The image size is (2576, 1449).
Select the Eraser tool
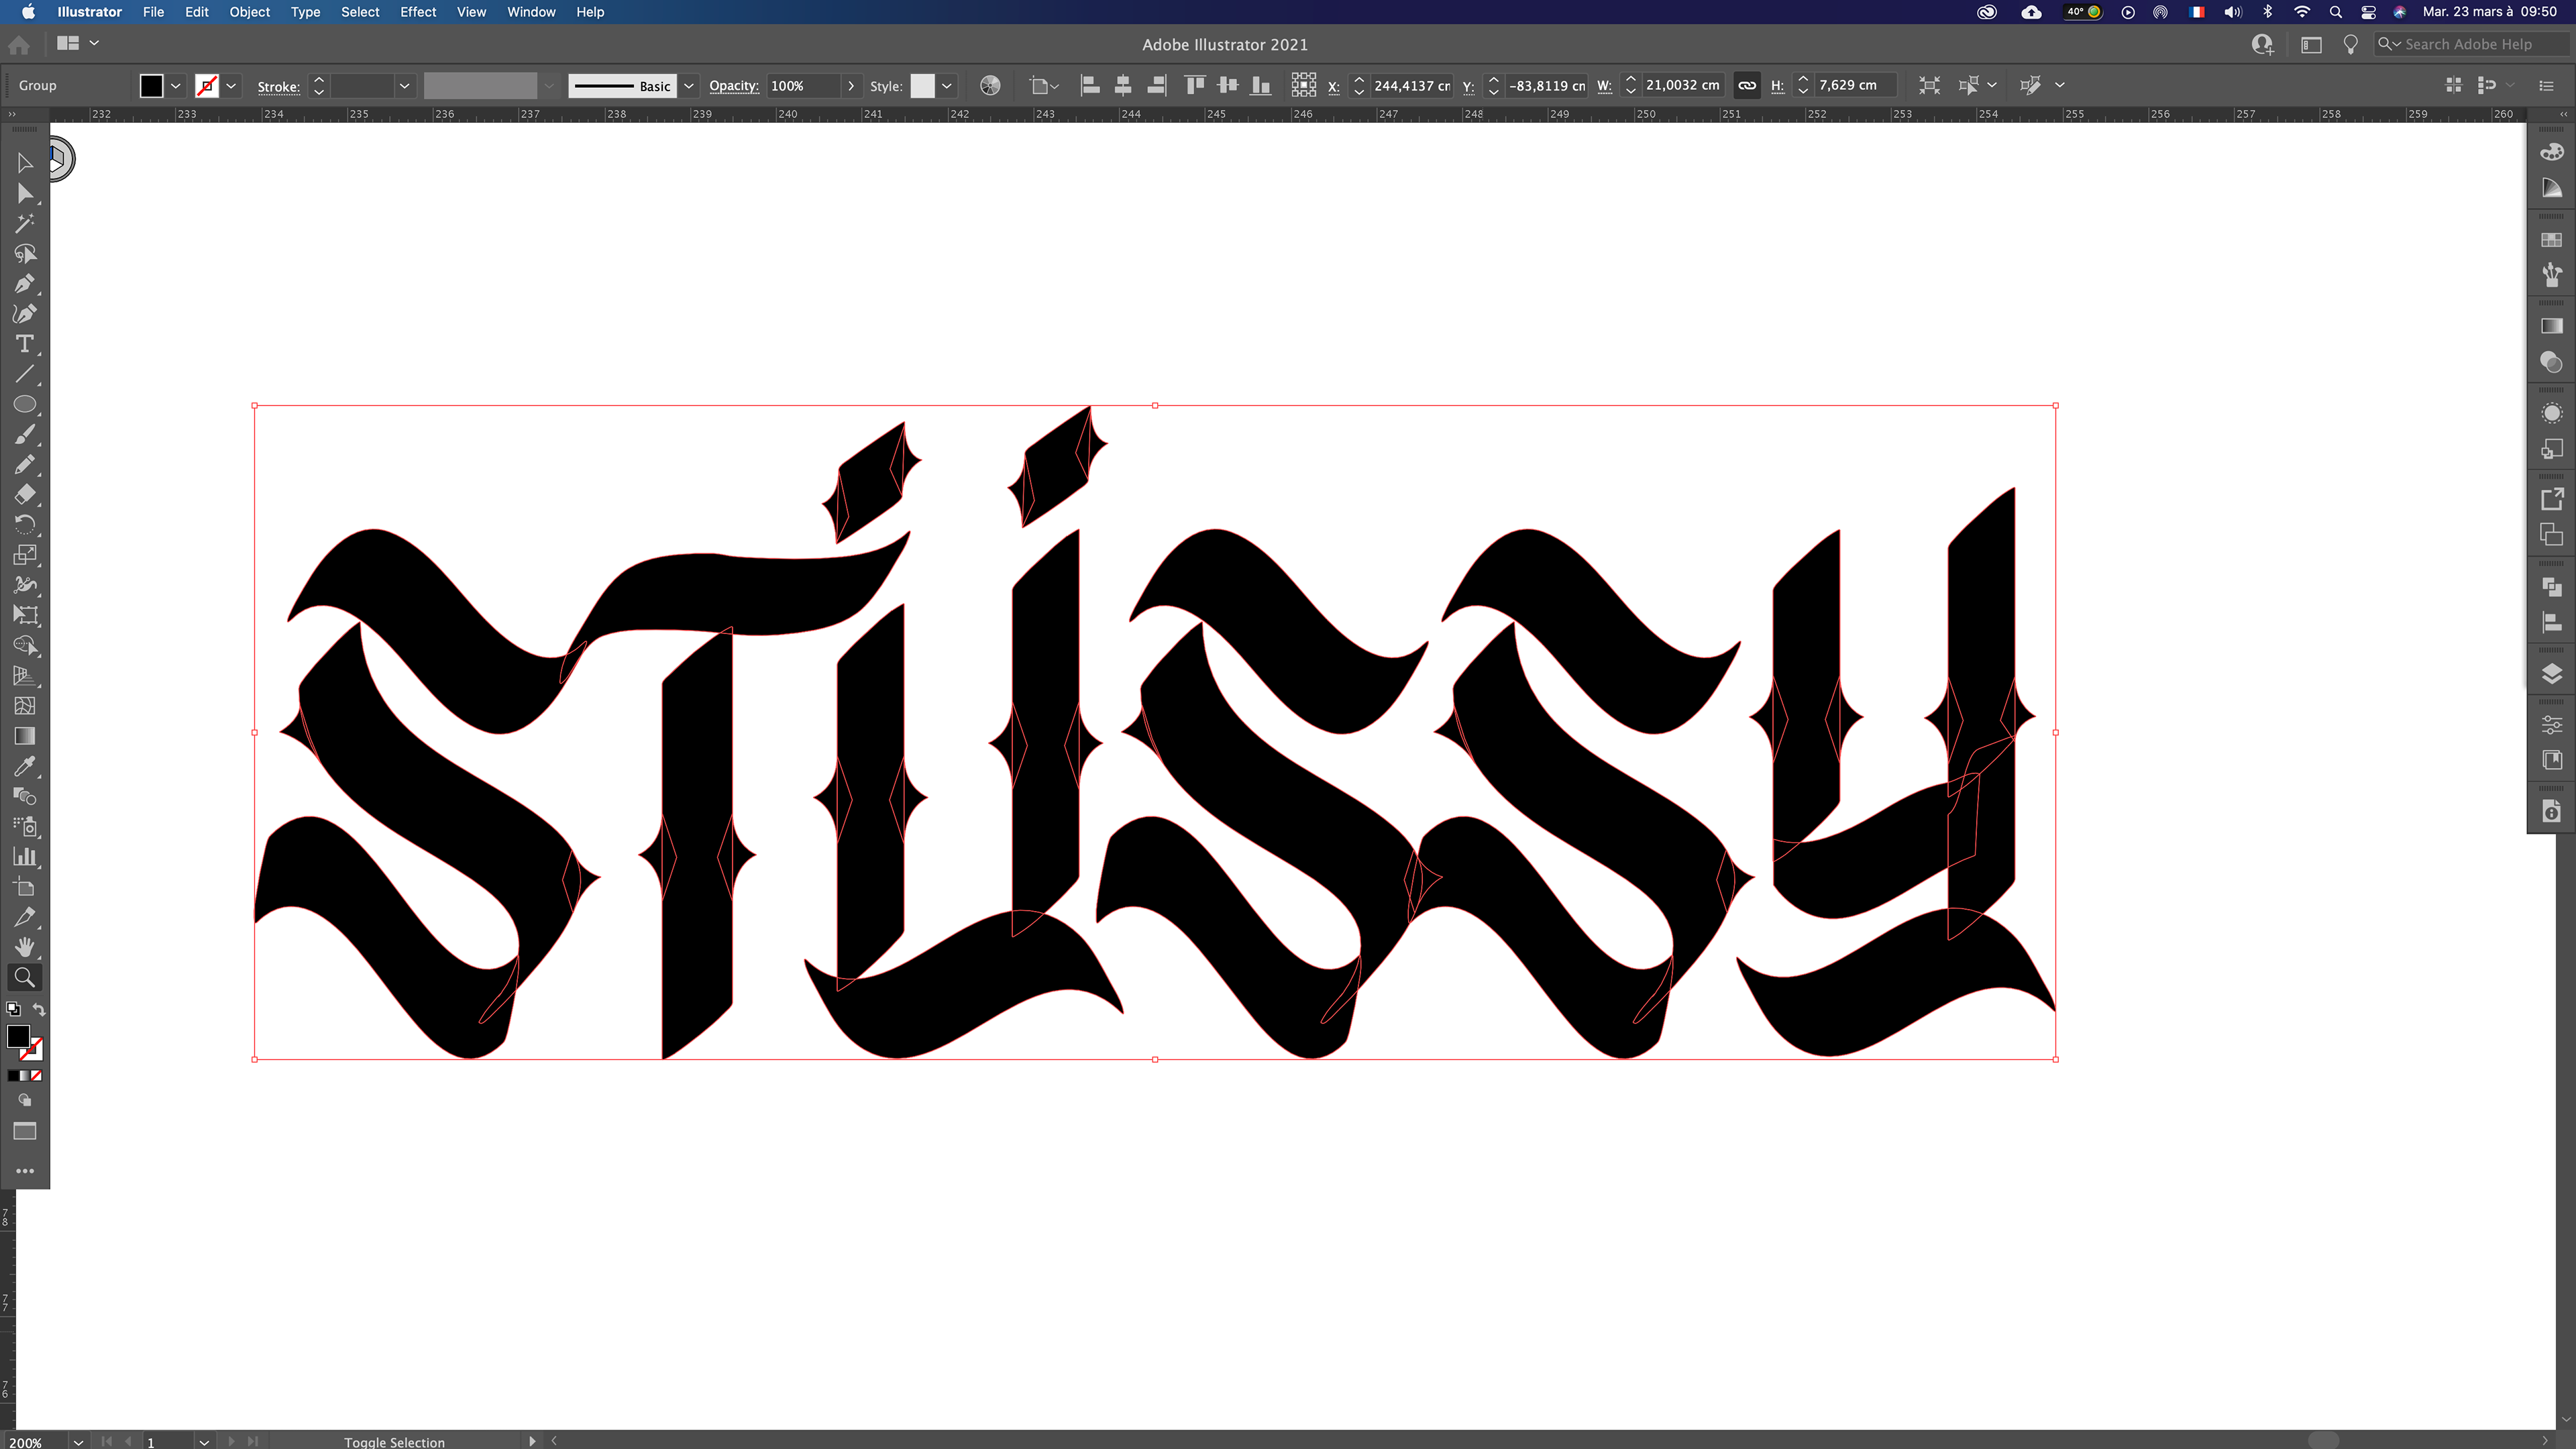(x=25, y=494)
